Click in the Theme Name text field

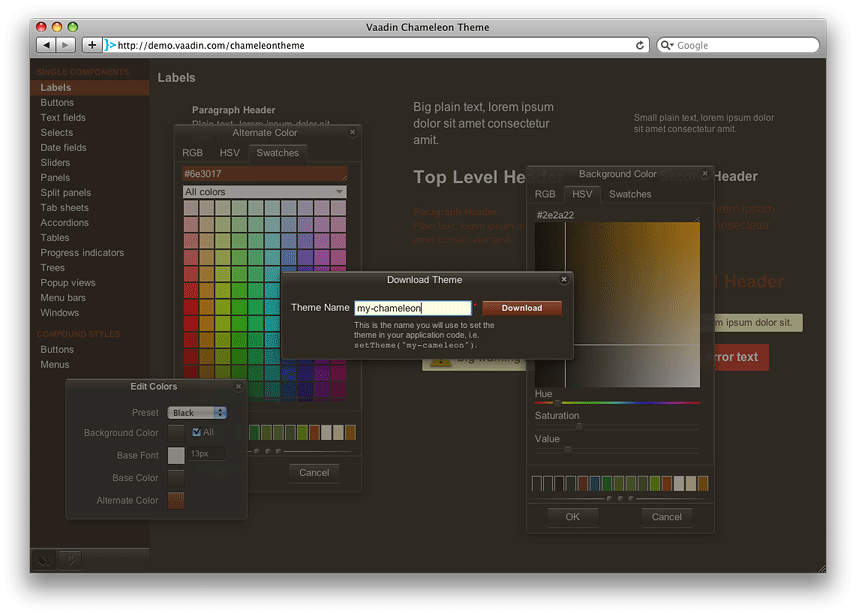(x=413, y=308)
